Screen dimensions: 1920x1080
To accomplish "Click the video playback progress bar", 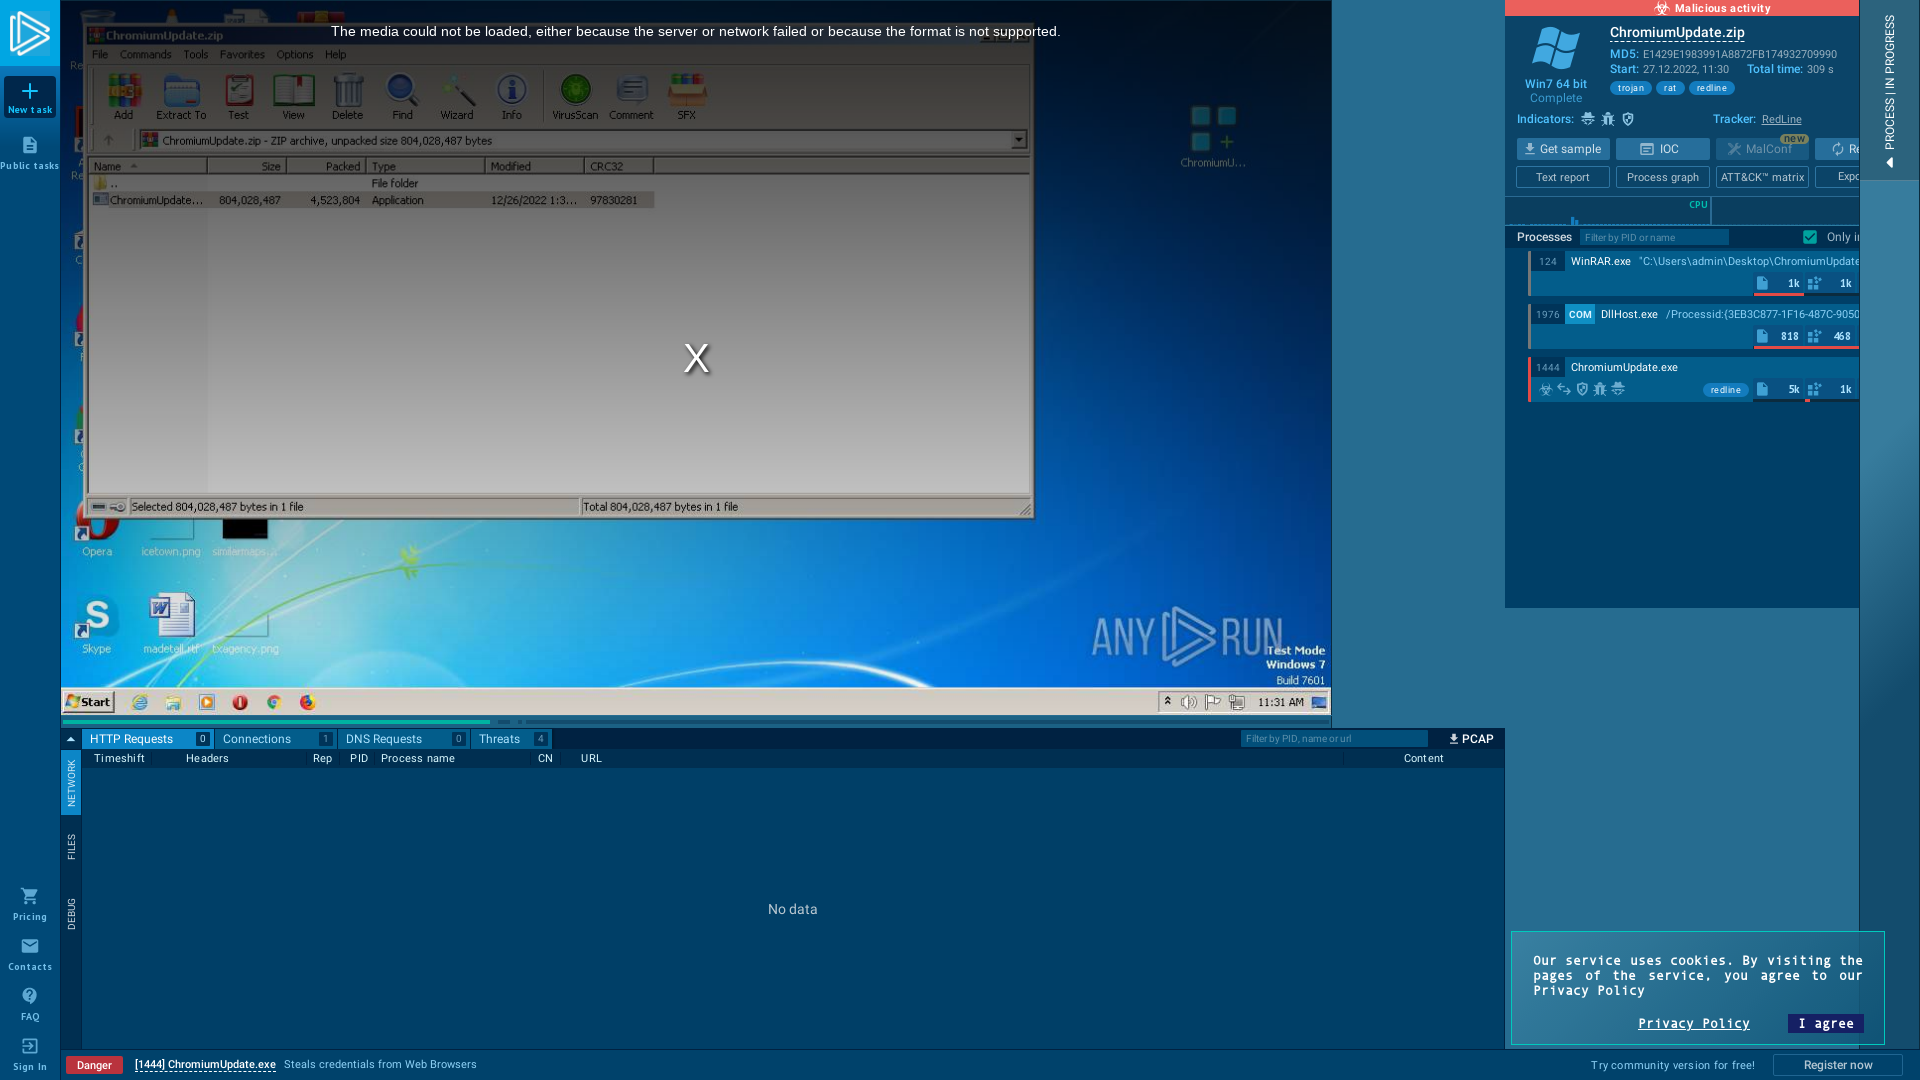I will [696, 722].
